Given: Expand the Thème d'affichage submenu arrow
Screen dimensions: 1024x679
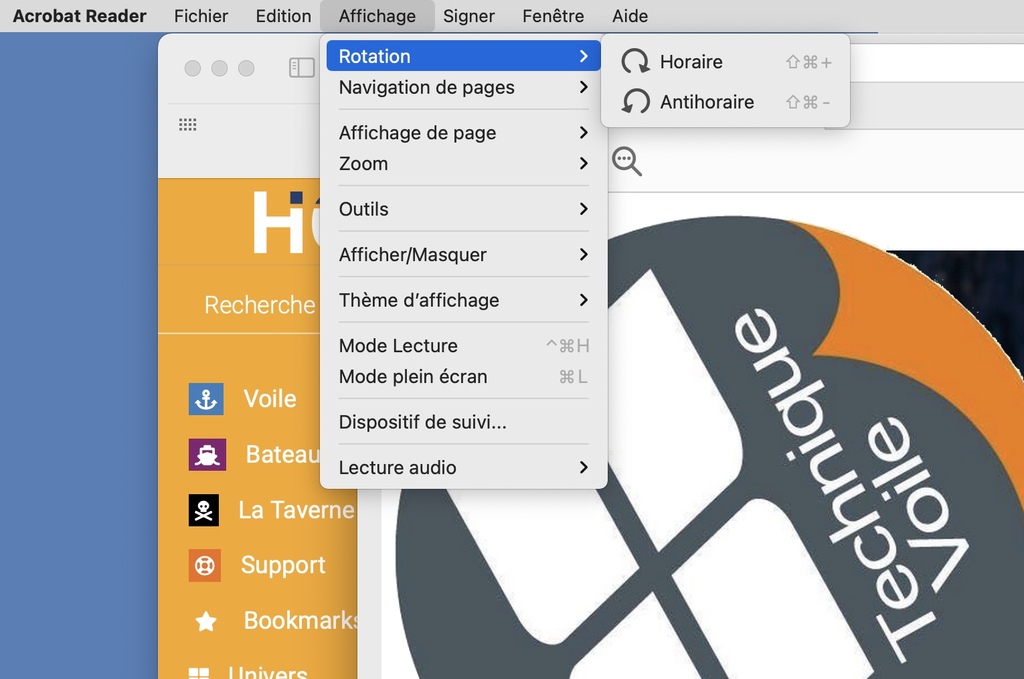Looking at the screenshot, I should [584, 300].
